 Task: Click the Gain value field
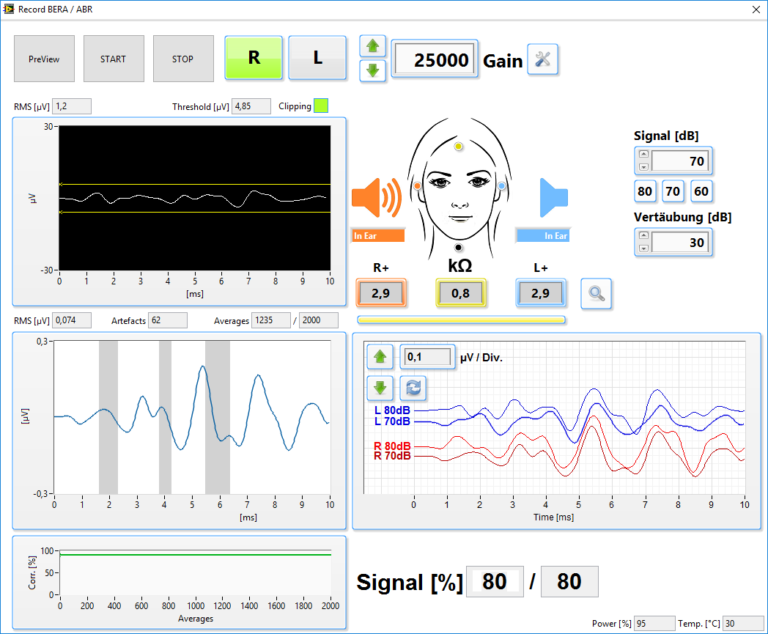pyautogui.click(x=435, y=60)
